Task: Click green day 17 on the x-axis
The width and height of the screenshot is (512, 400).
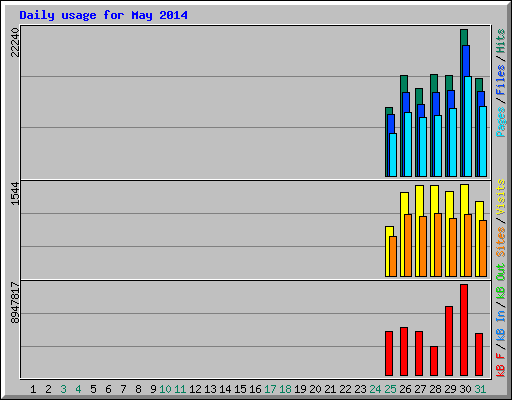Action: click(270, 389)
